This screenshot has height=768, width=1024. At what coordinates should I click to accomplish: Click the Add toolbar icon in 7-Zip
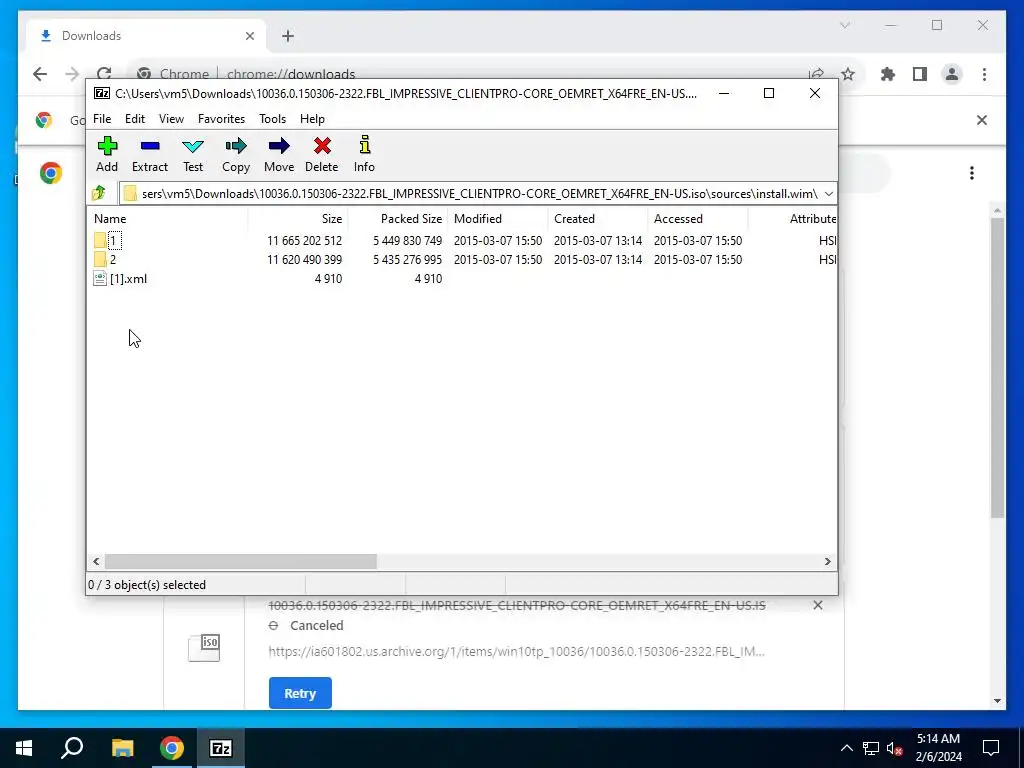point(107,154)
